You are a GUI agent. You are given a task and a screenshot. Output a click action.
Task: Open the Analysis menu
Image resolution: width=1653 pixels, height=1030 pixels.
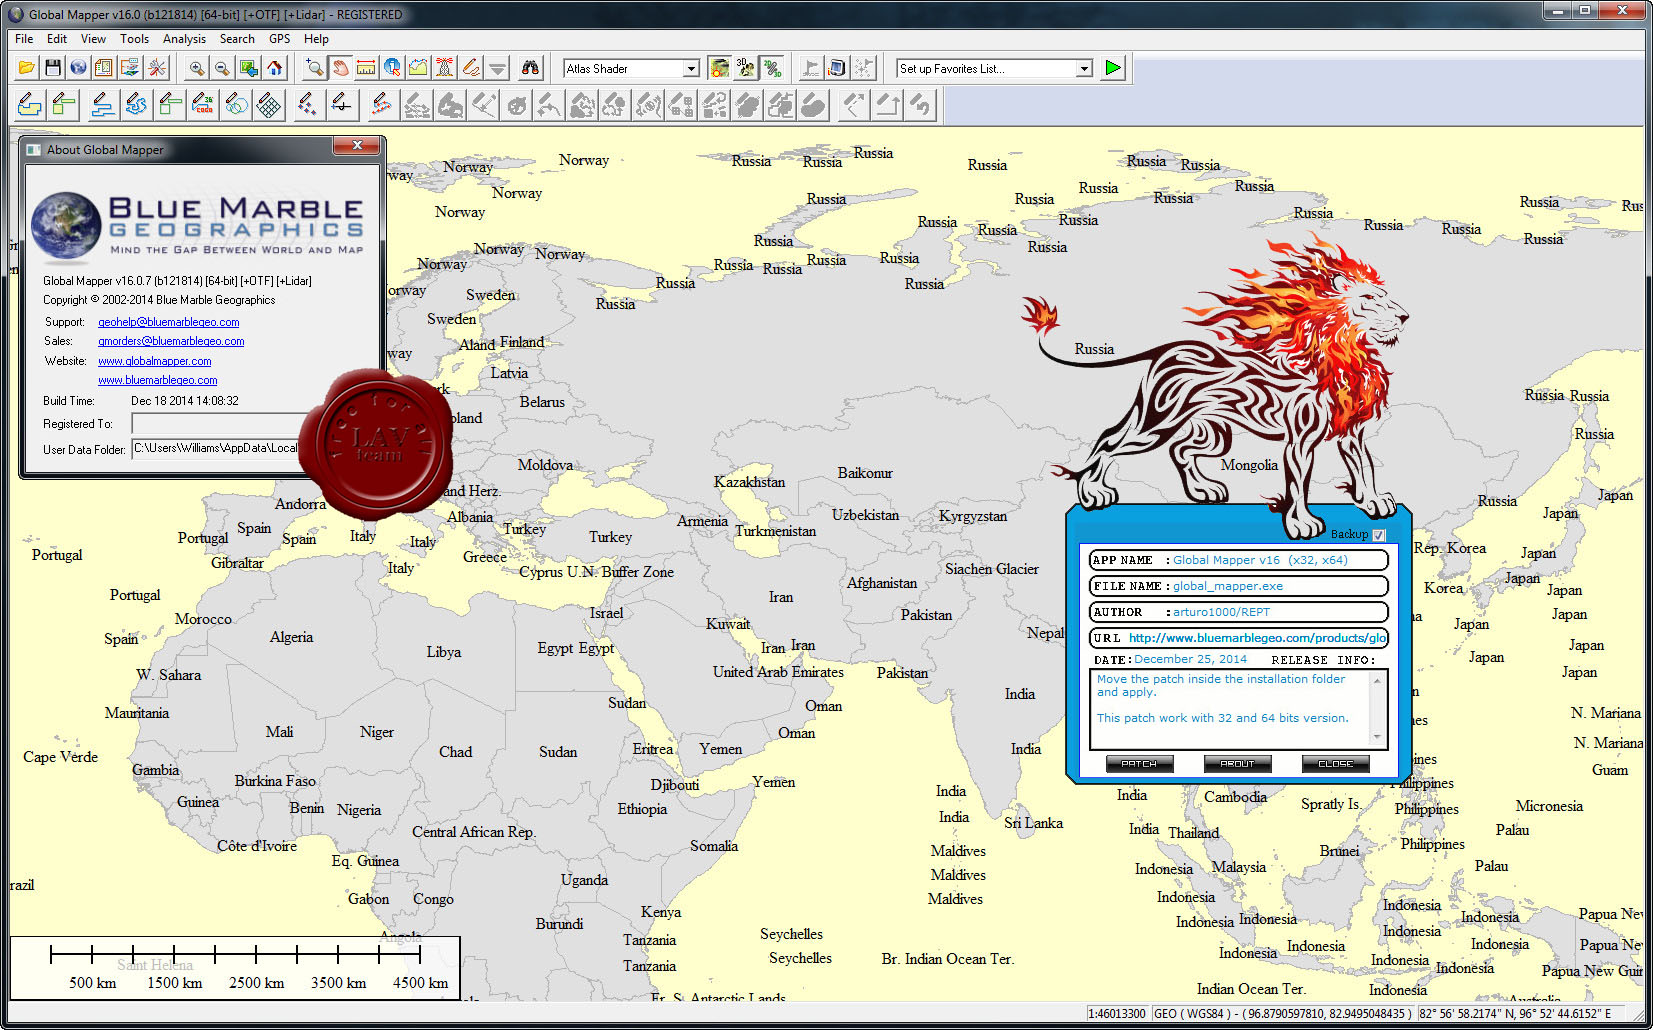184,39
